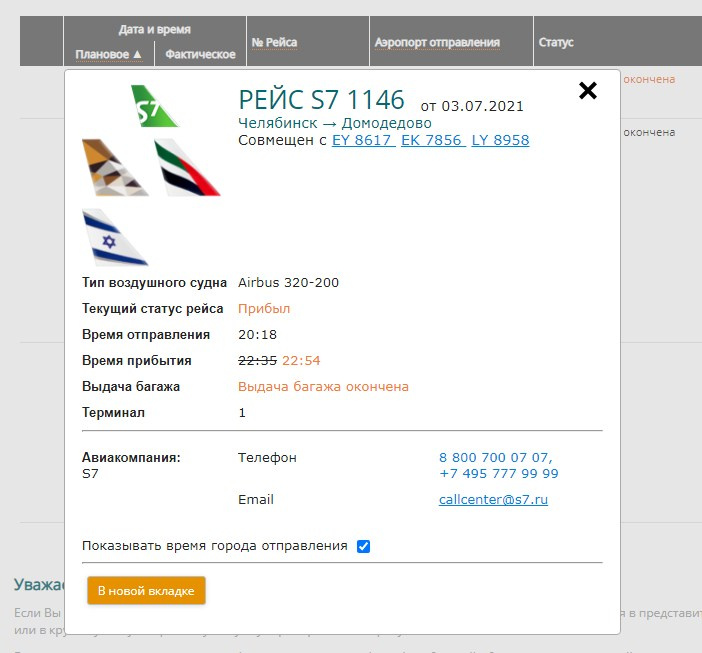Viewport: 702px width, 653px height.
Task: Click phone number 8 800 700 07 07
Action: coord(495,457)
